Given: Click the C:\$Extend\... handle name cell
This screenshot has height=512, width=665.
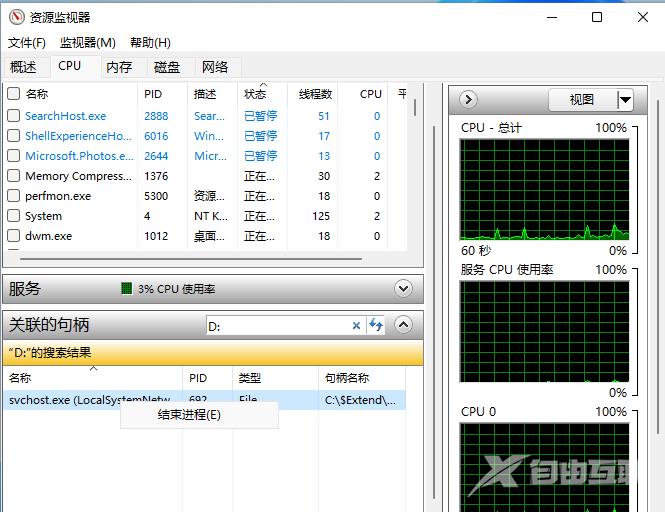Looking at the screenshot, I should click(x=360, y=400).
